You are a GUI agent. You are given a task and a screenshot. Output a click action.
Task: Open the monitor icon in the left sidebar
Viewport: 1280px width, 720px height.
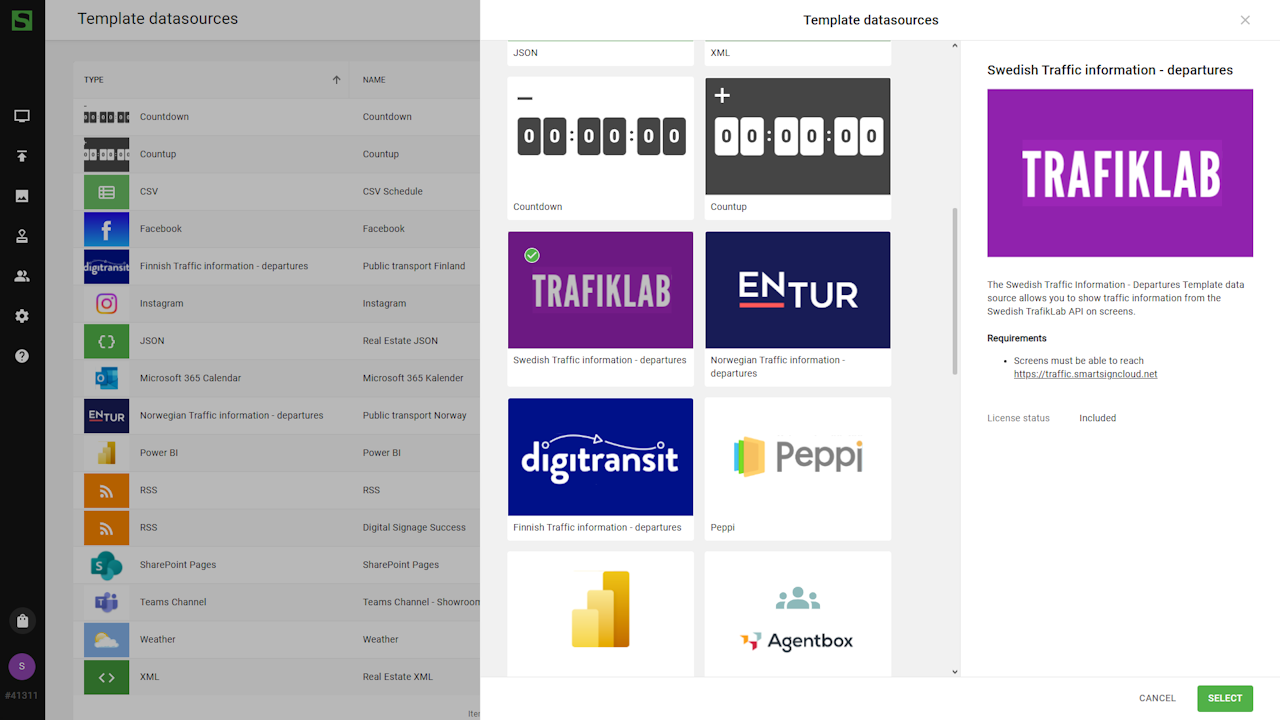click(22, 116)
